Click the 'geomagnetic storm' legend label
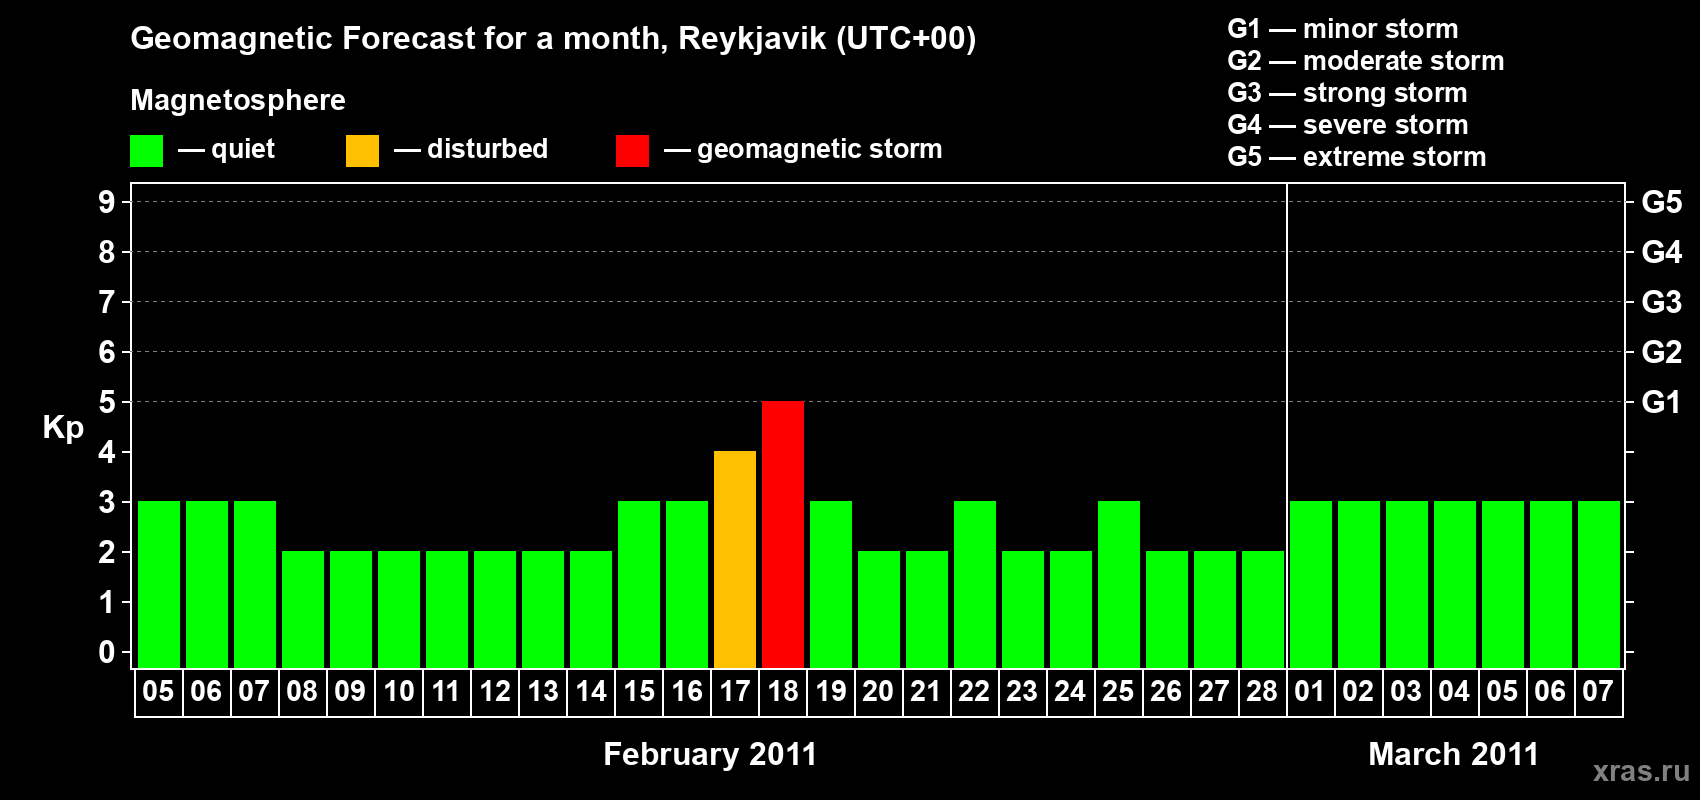Viewport: 1700px width, 800px height. click(820, 149)
